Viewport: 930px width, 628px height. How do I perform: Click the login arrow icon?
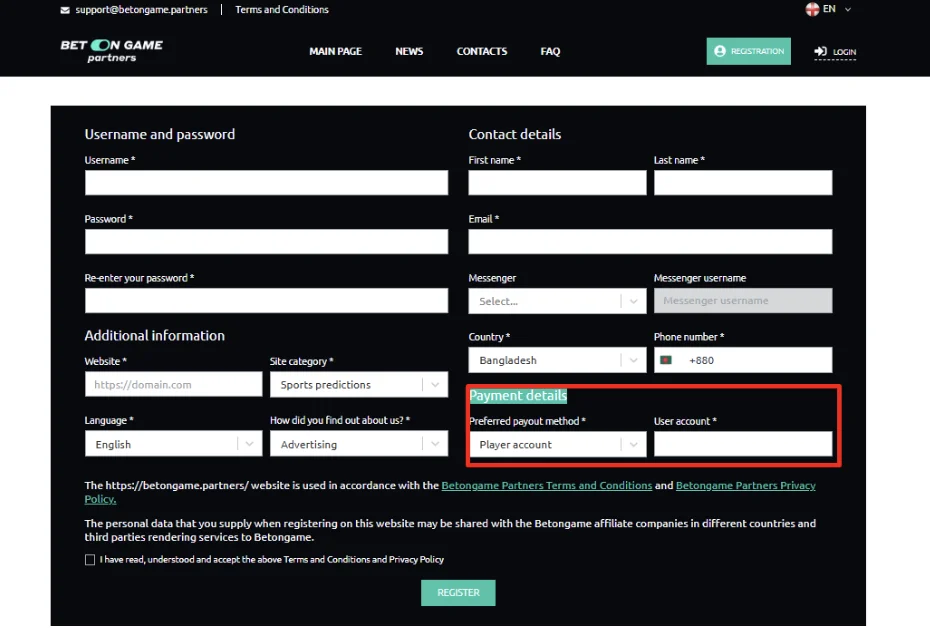pos(821,52)
